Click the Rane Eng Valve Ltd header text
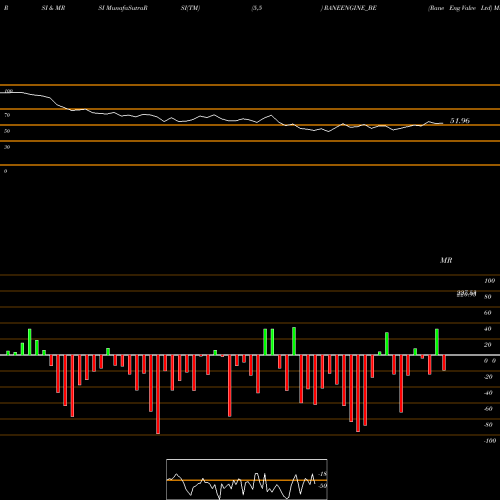Image resolution: width=500 pixels, height=500 pixels. (x=460, y=8)
